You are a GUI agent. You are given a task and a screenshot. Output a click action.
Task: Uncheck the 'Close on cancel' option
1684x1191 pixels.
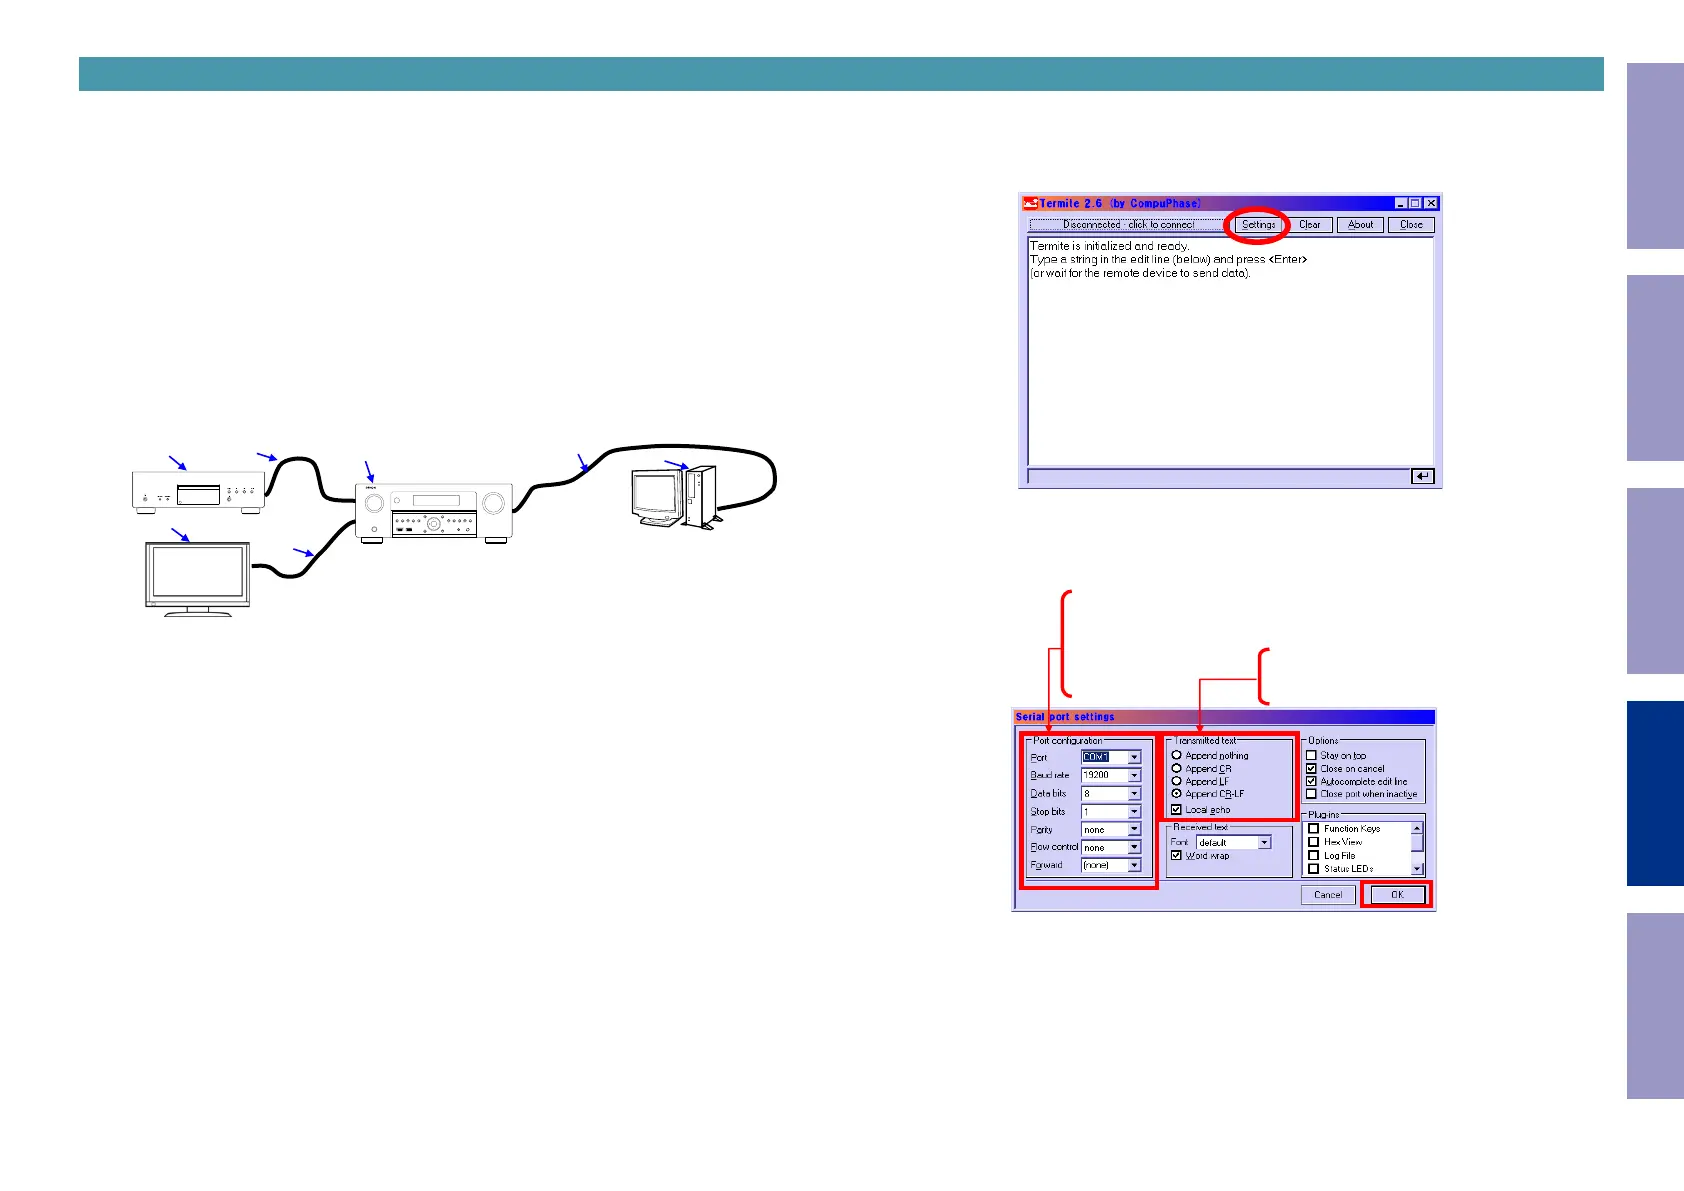tap(1312, 768)
